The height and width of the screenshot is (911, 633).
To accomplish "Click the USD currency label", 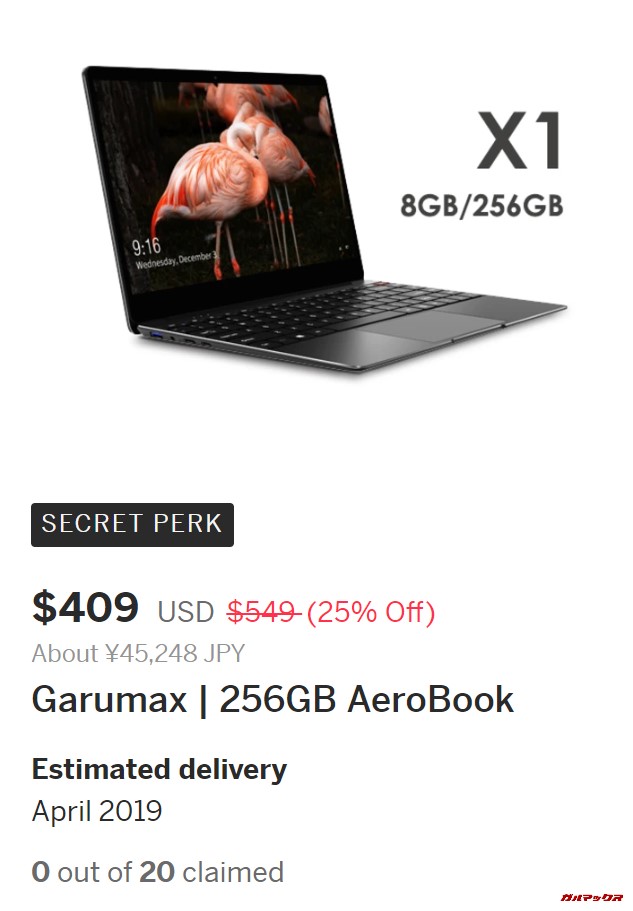I will [186, 612].
